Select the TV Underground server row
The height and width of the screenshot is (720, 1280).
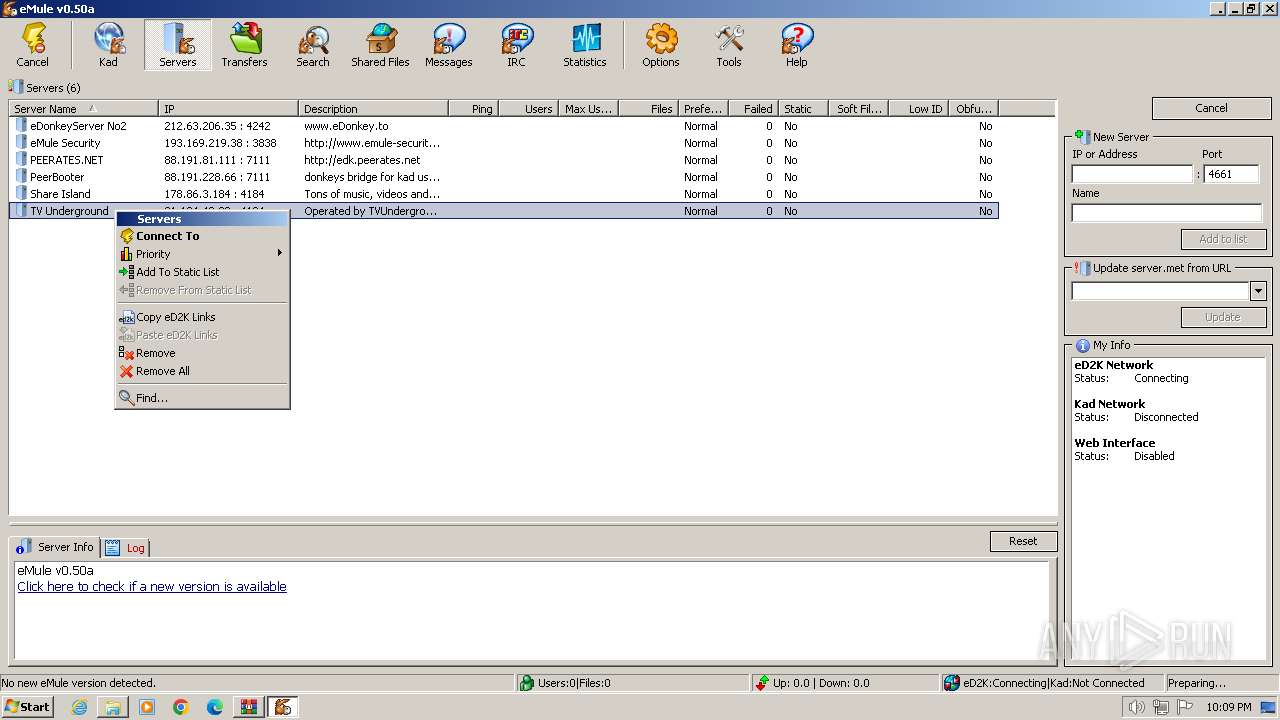coord(504,211)
